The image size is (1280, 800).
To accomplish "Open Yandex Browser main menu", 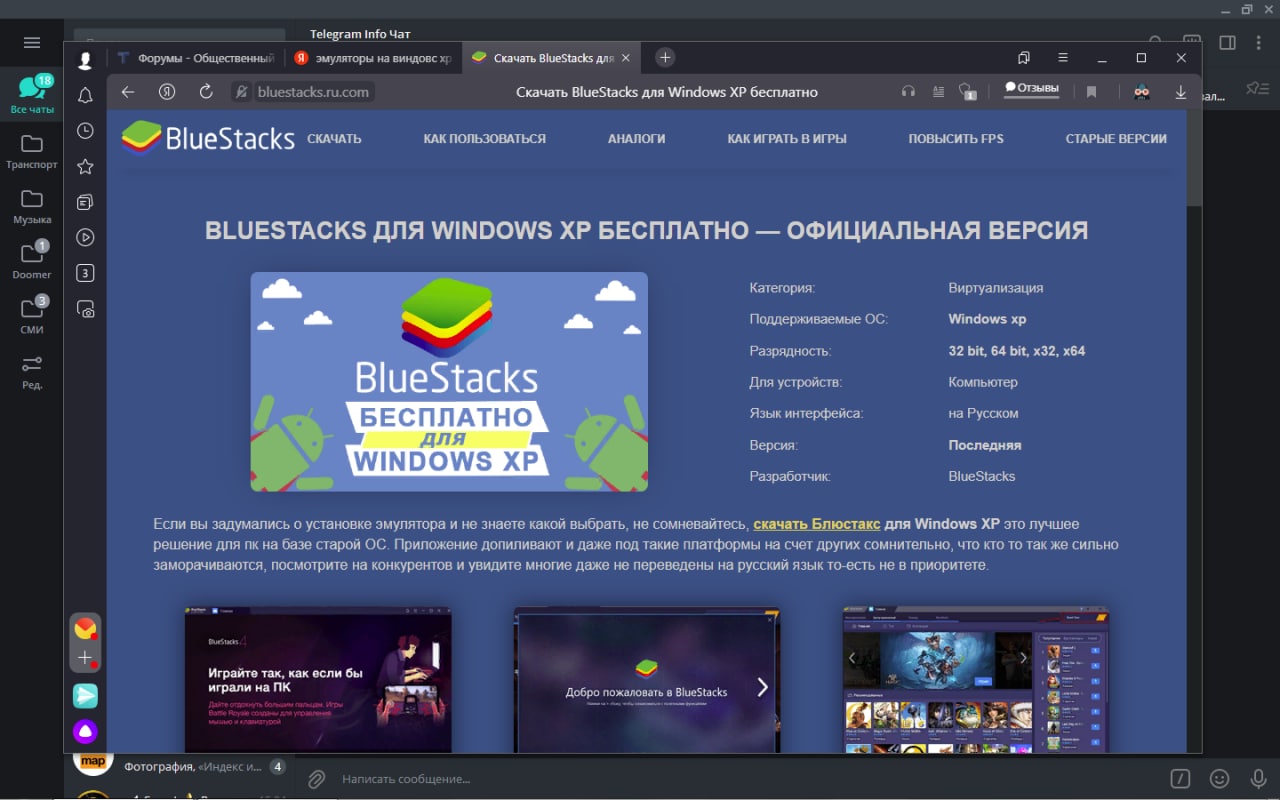I will tap(1063, 58).
